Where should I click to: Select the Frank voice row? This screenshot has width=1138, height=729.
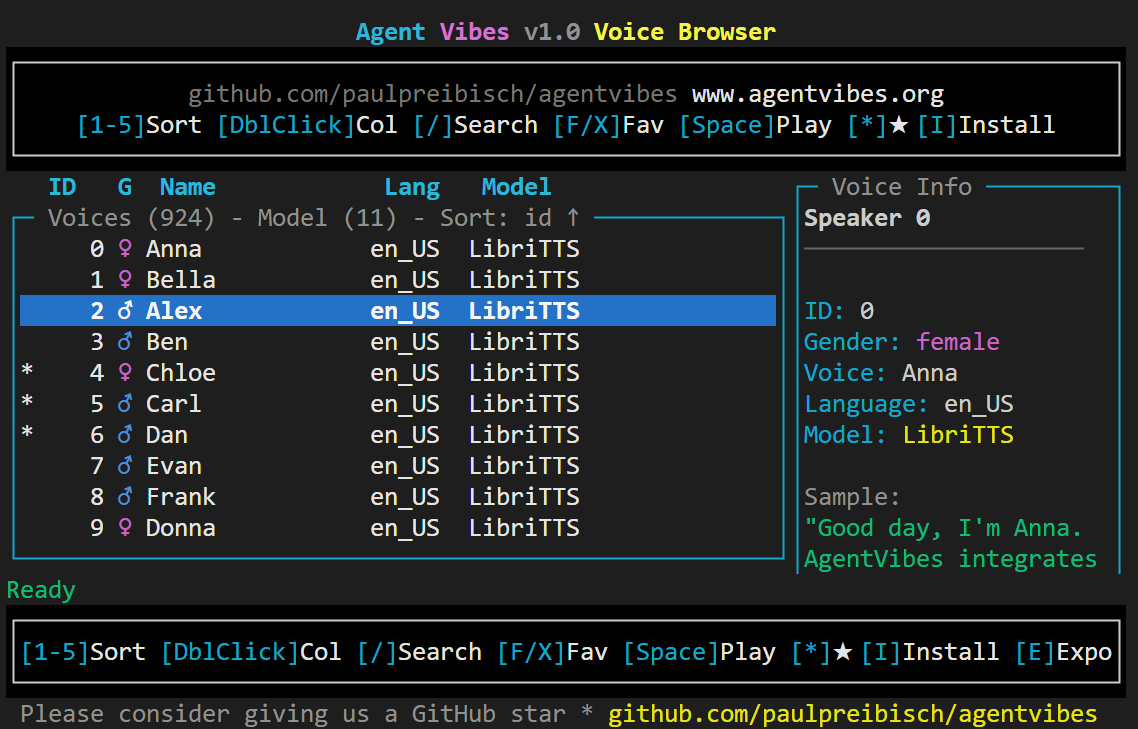(398, 497)
